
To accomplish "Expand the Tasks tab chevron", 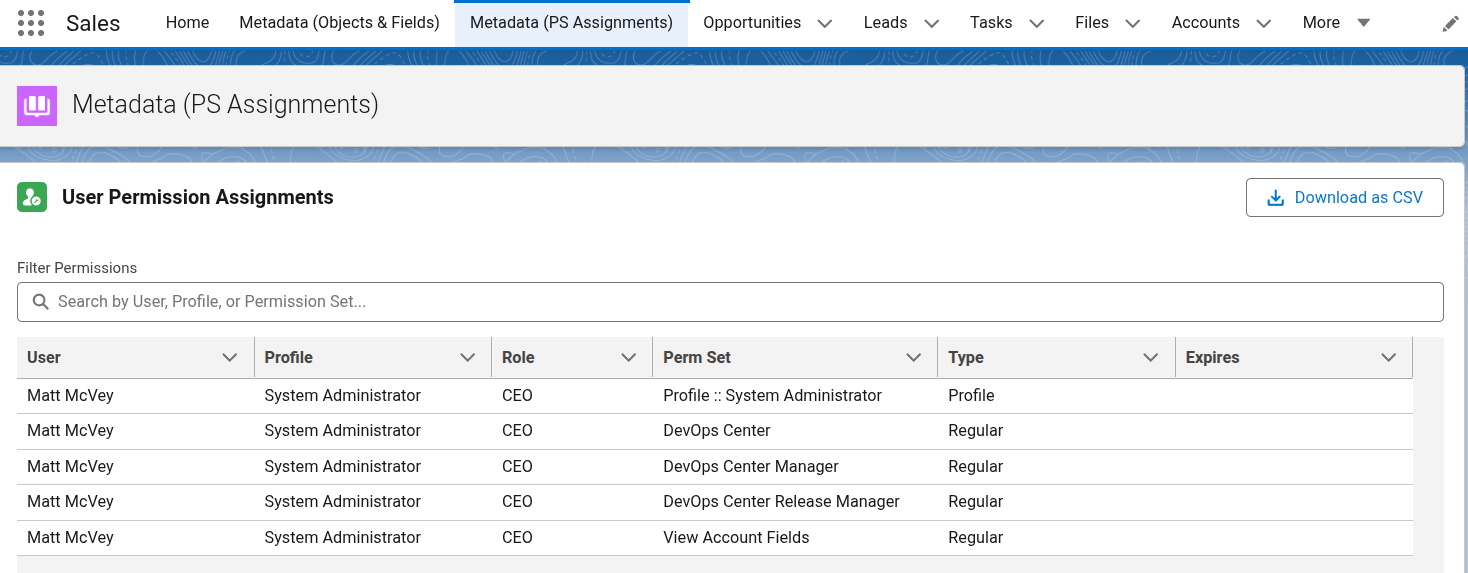I will (1036, 23).
